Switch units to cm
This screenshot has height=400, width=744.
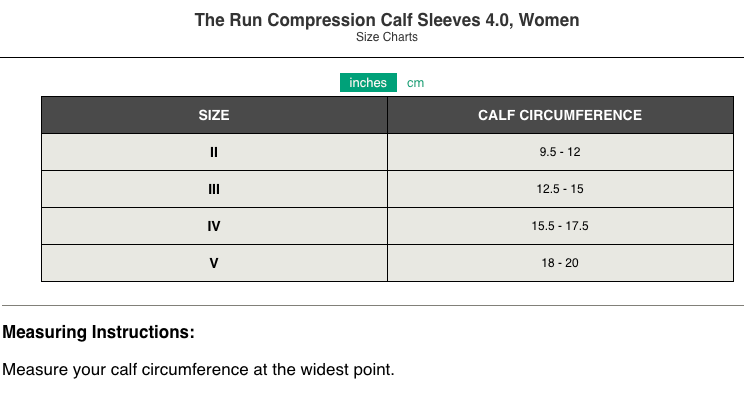tap(415, 83)
